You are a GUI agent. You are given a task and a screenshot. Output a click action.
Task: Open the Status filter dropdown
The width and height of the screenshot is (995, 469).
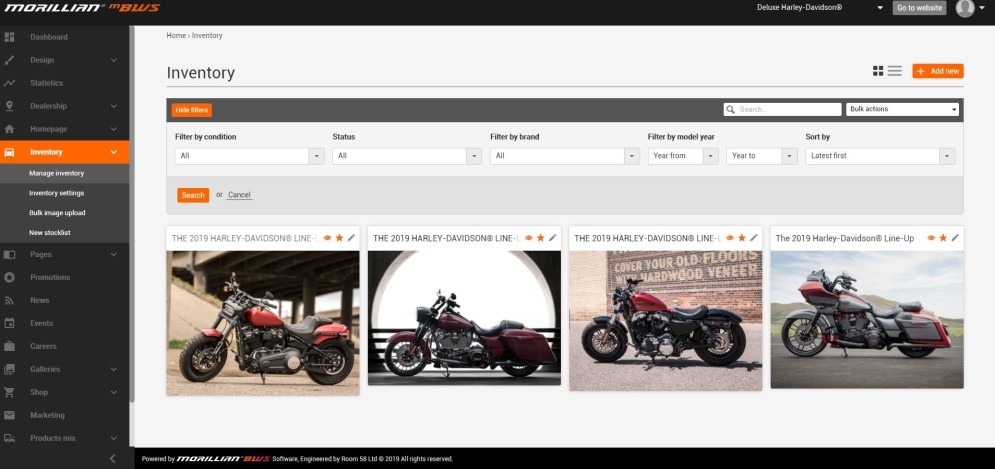point(407,156)
